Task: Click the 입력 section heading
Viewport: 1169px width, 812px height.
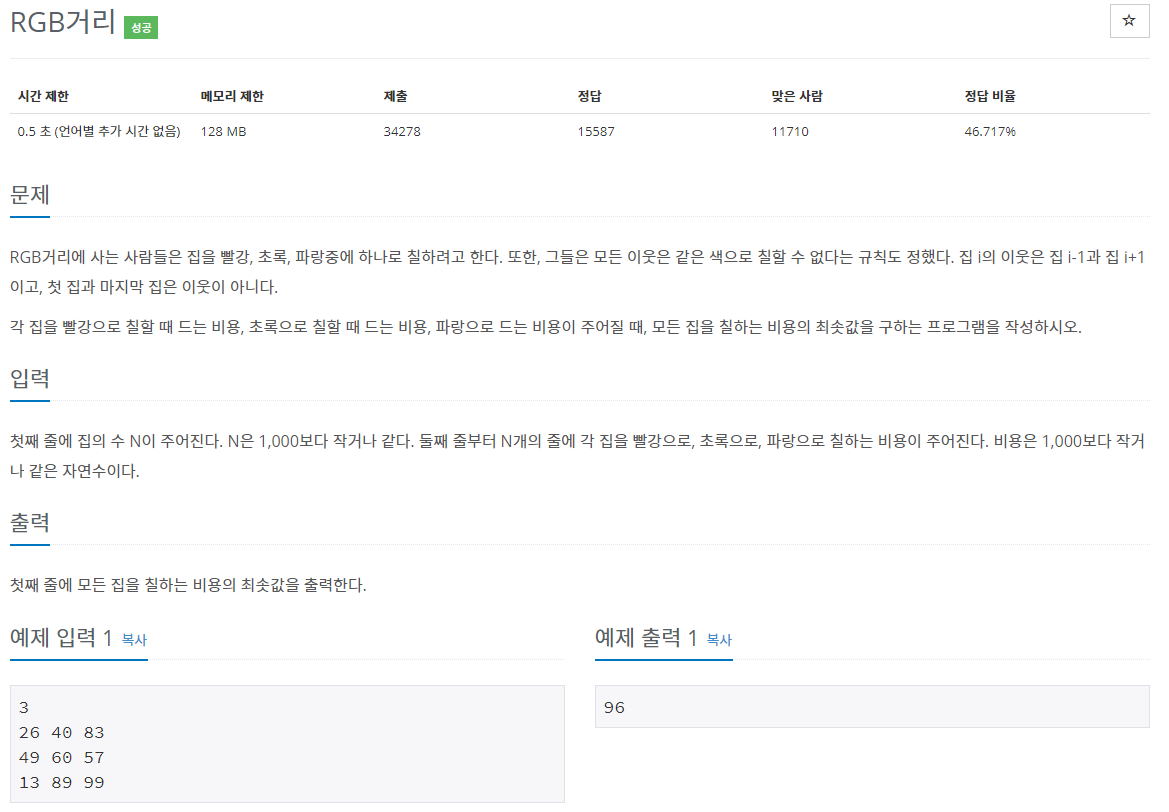Action: pyautogui.click(x=30, y=378)
